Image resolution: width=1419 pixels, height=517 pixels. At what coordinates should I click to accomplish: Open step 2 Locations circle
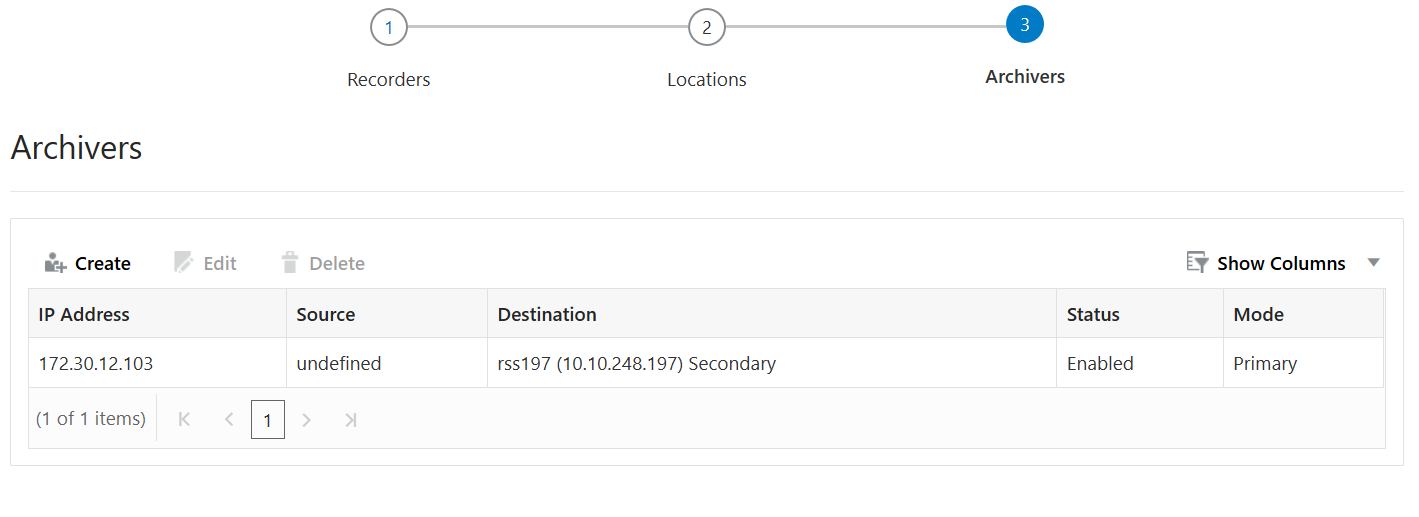click(x=707, y=27)
